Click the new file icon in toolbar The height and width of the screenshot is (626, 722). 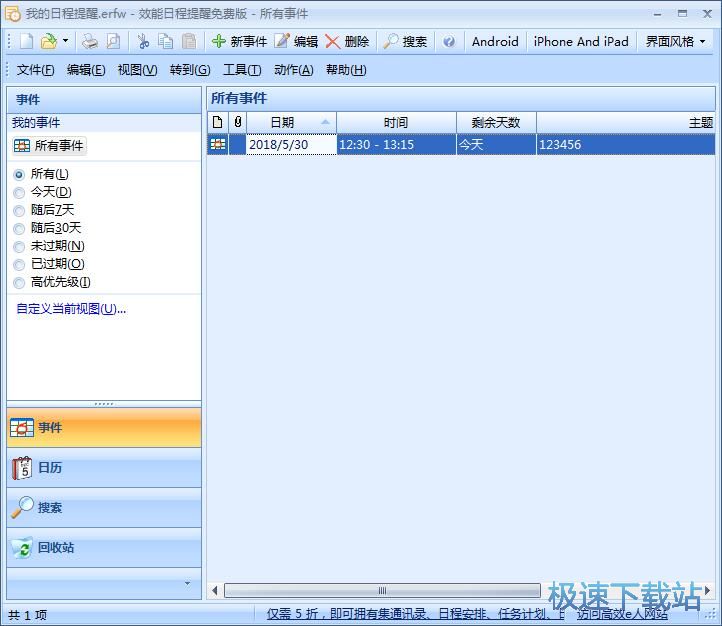pyautogui.click(x=26, y=41)
